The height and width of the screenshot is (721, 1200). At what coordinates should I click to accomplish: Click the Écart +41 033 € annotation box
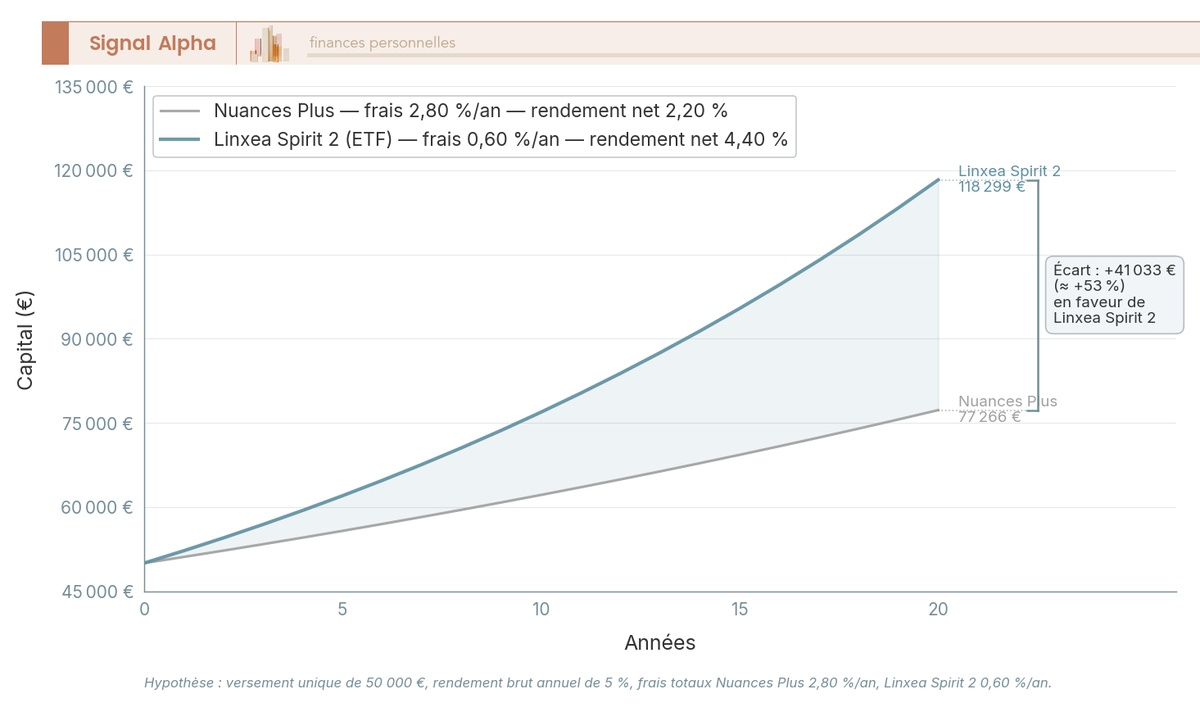click(x=1114, y=294)
